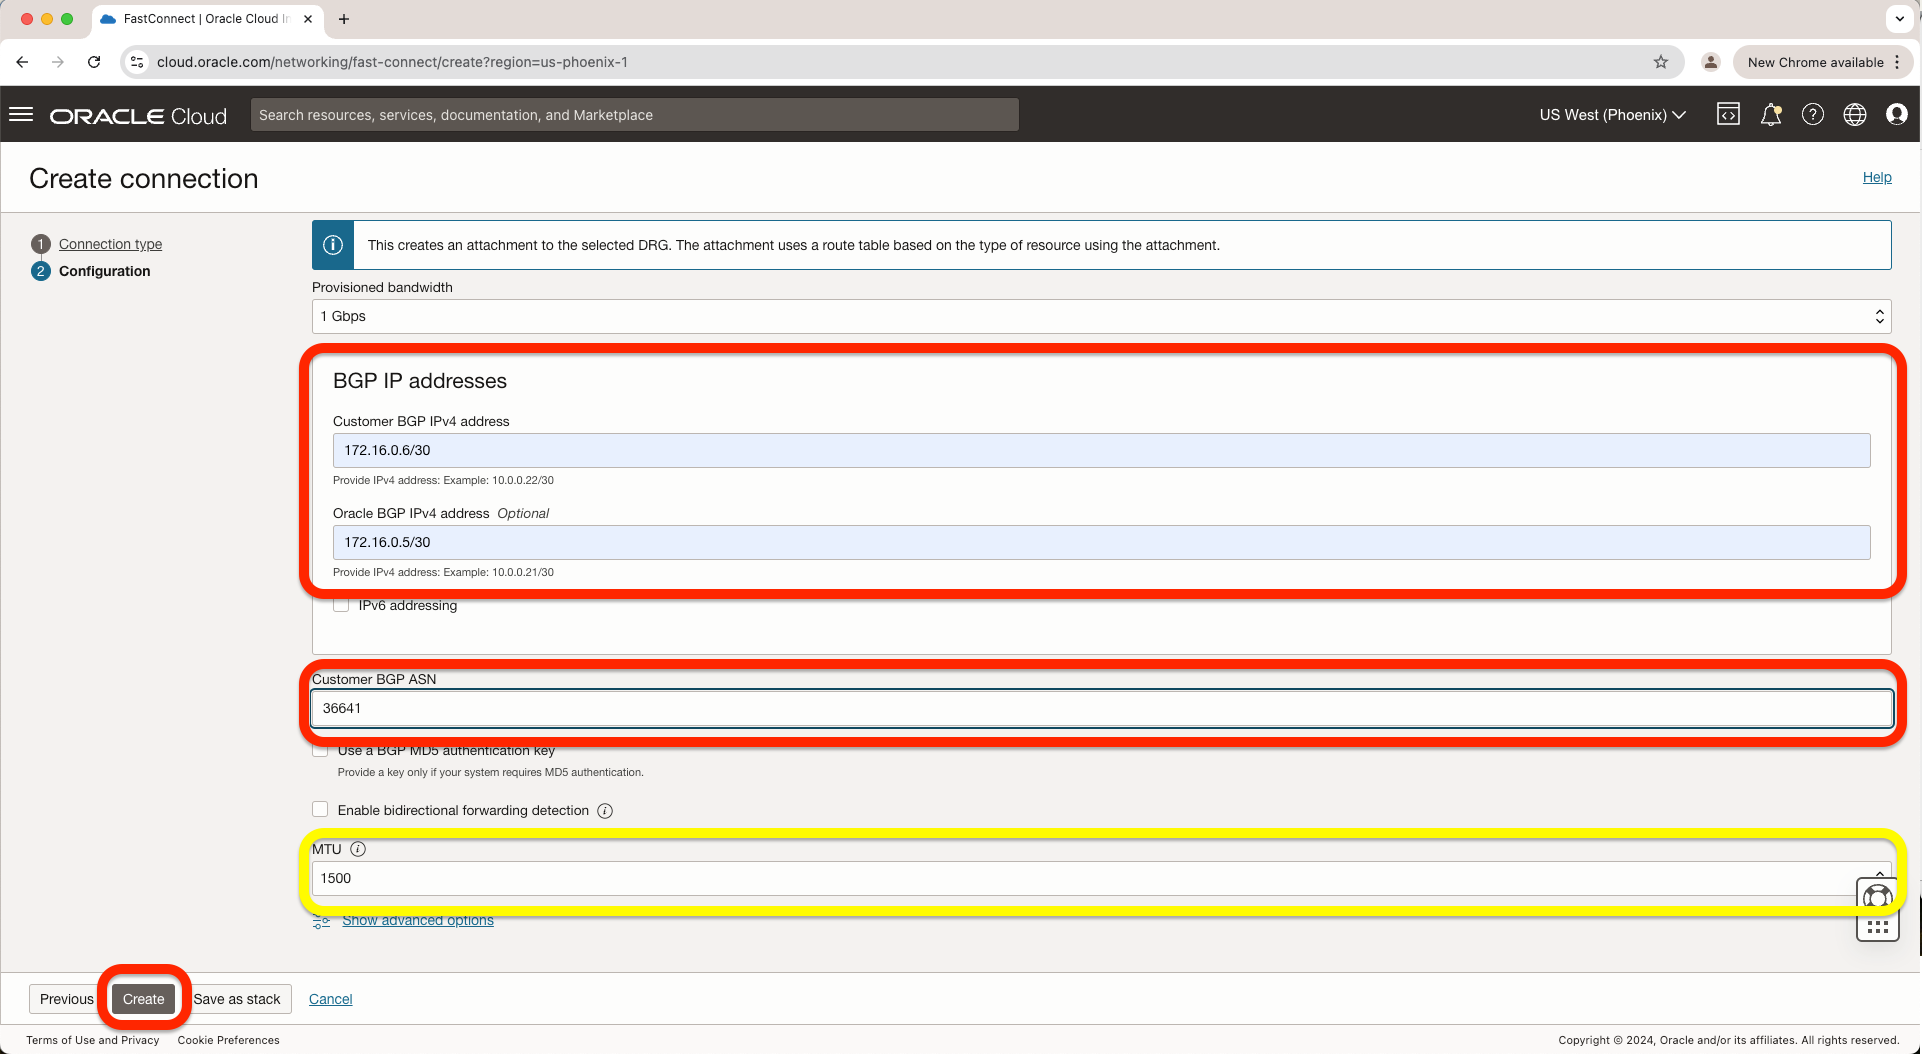This screenshot has height=1054, width=1922.
Task: Bookmark this page with the star icon
Action: coord(1661,62)
